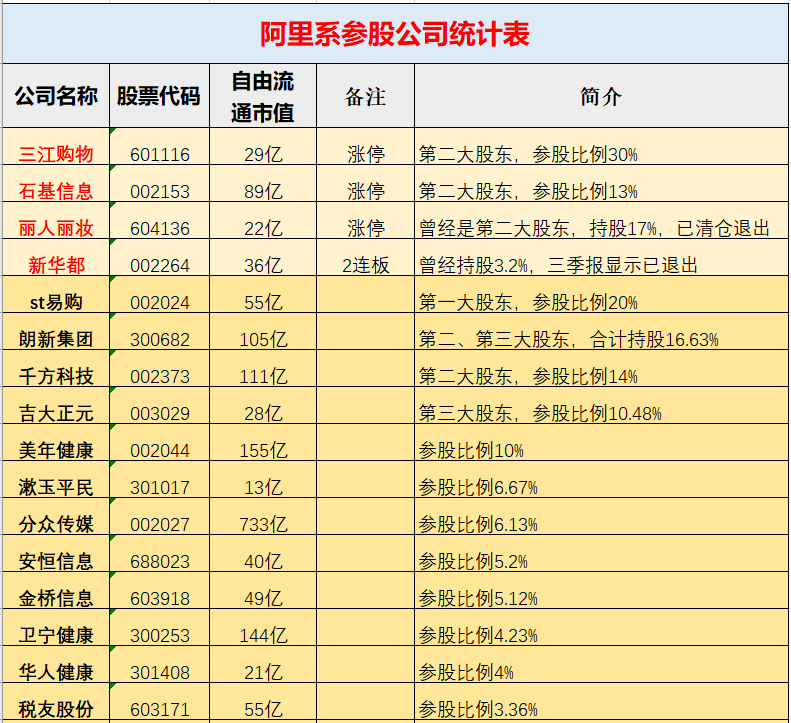
Task: Select the 155亿 market value cell
Action: pos(263,442)
